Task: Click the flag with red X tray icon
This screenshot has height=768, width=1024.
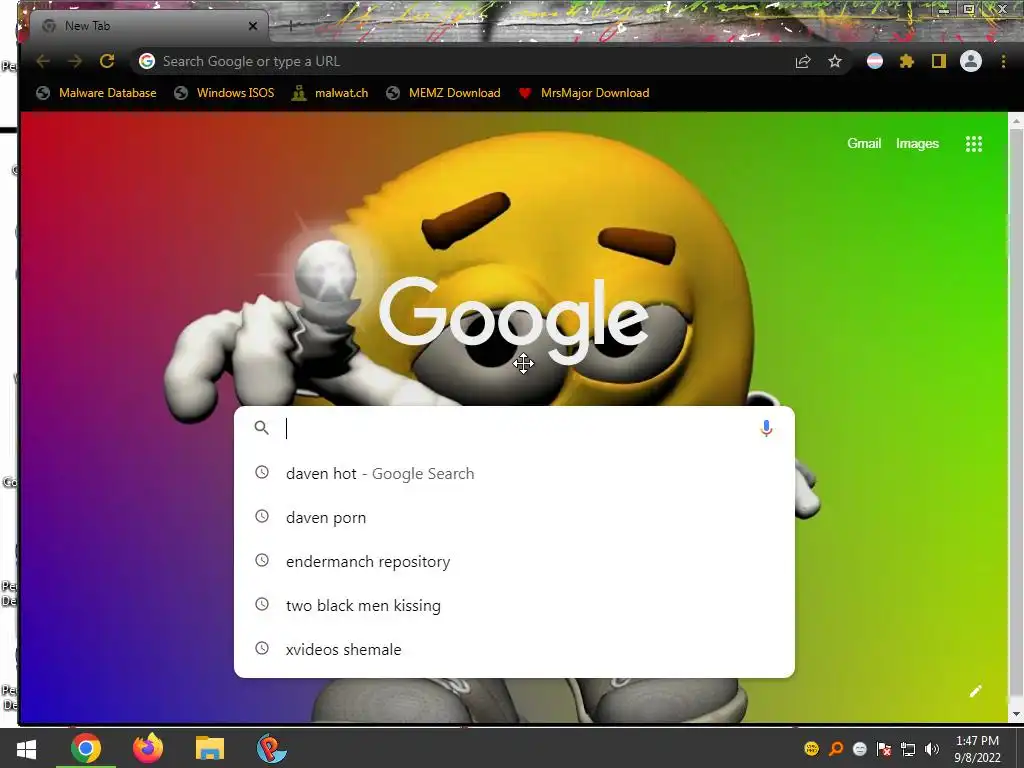Action: pos(884,749)
